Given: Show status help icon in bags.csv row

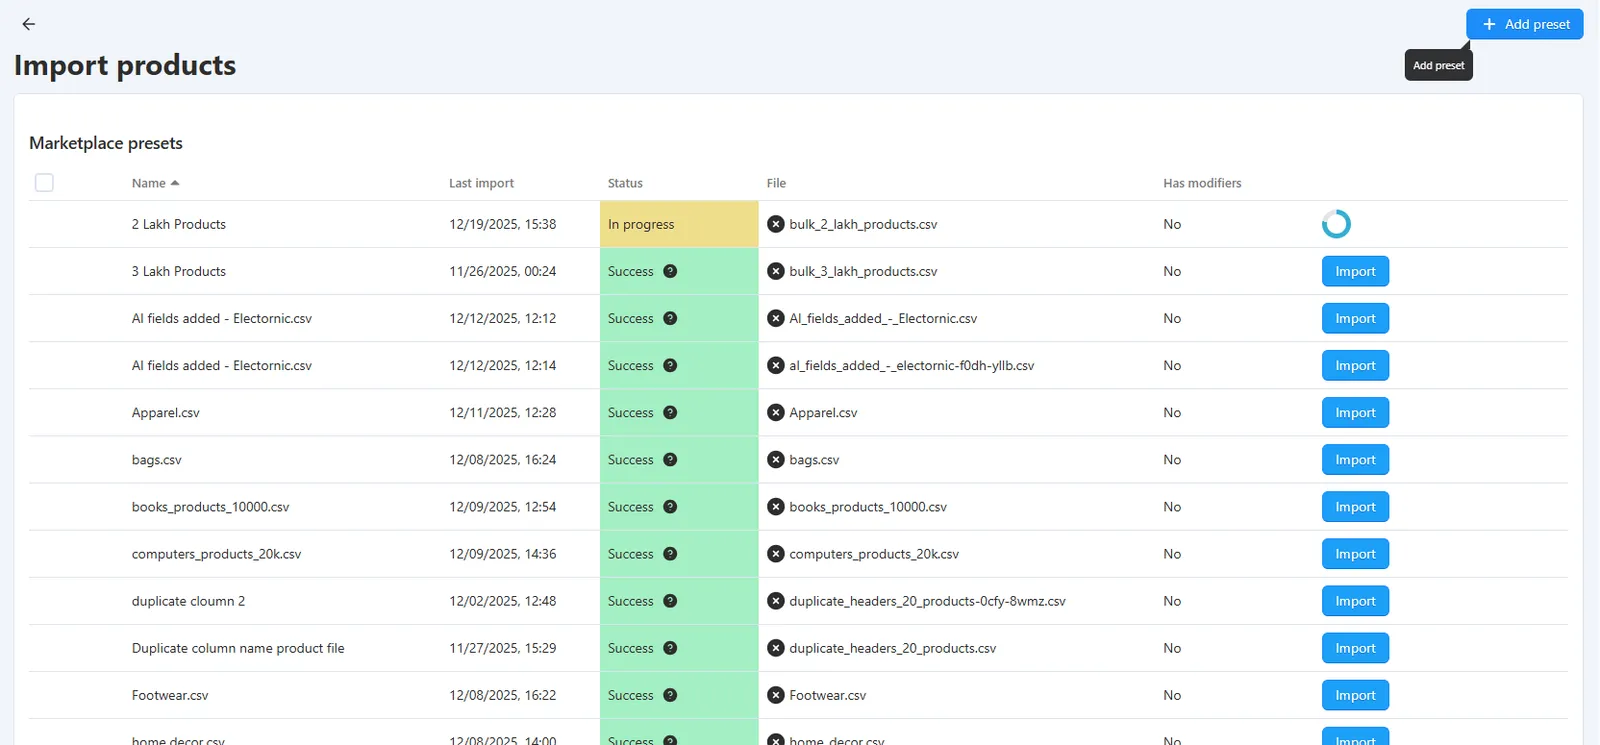Looking at the screenshot, I should point(670,460).
